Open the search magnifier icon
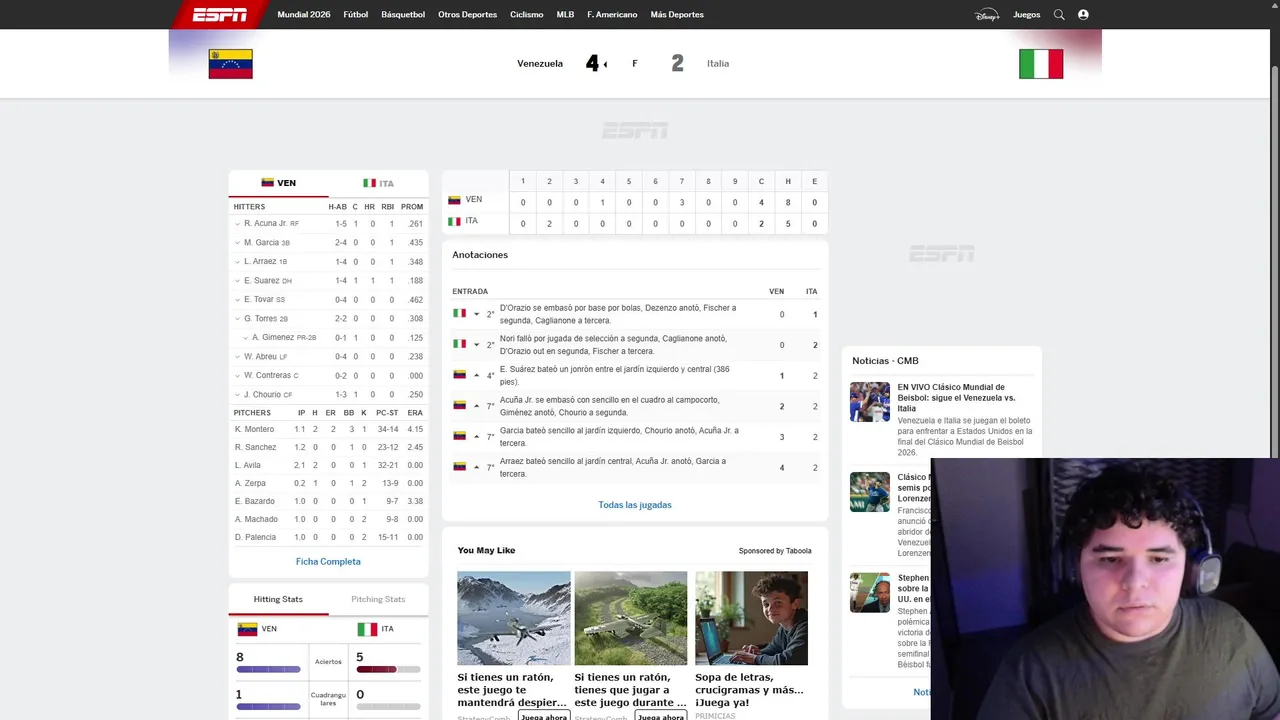Image resolution: width=1280 pixels, height=720 pixels. tap(1059, 15)
